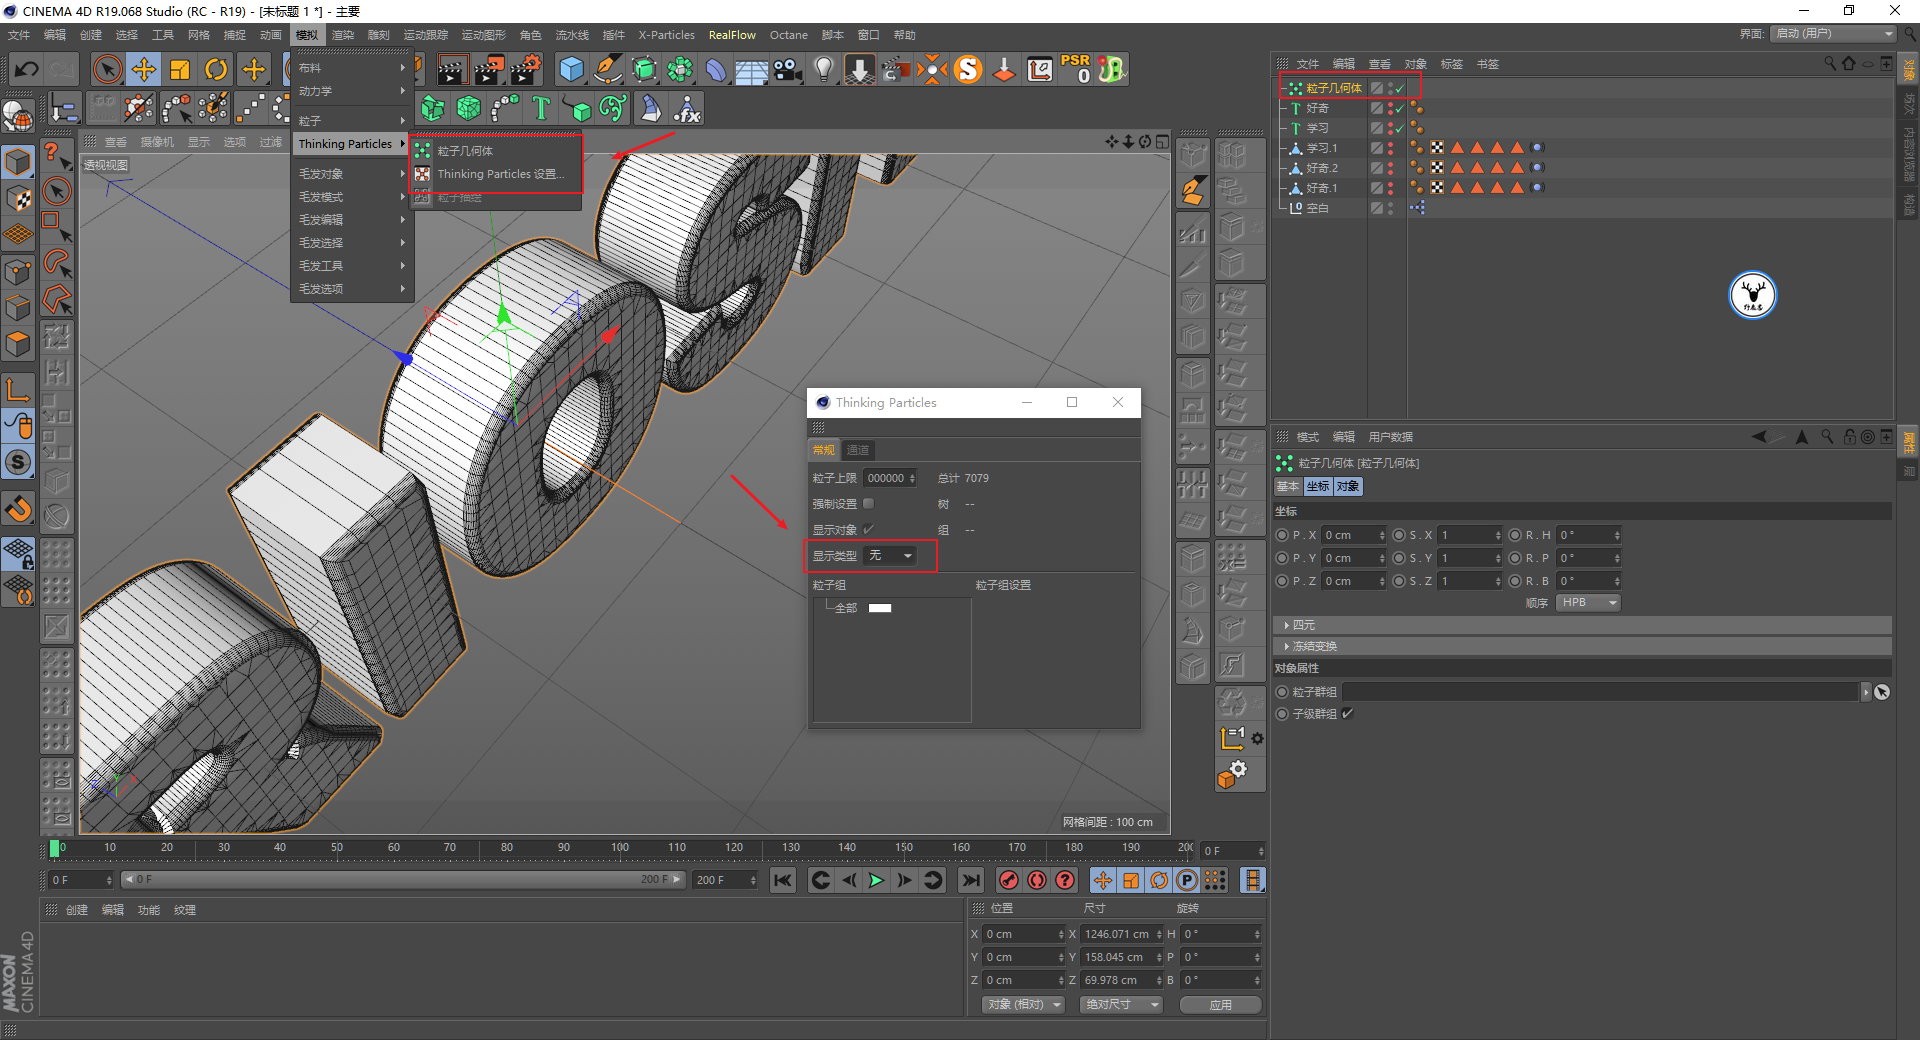Add a cube primitive object
The width and height of the screenshot is (1920, 1040).
(x=571, y=69)
